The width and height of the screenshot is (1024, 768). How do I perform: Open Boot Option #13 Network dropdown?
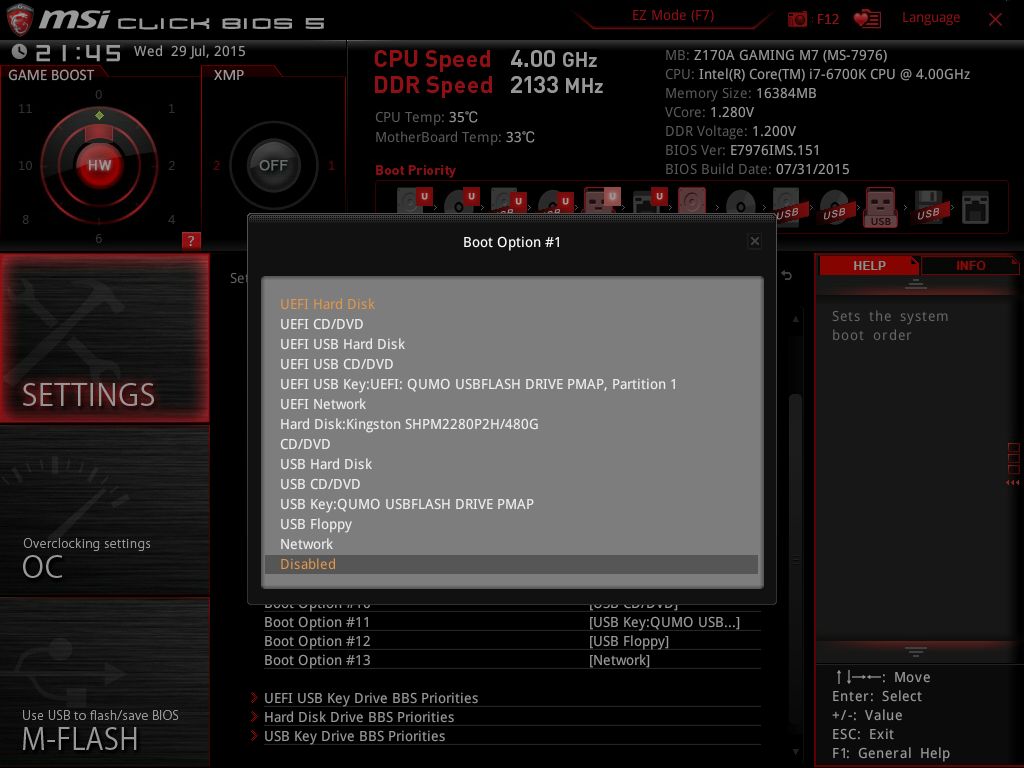619,660
